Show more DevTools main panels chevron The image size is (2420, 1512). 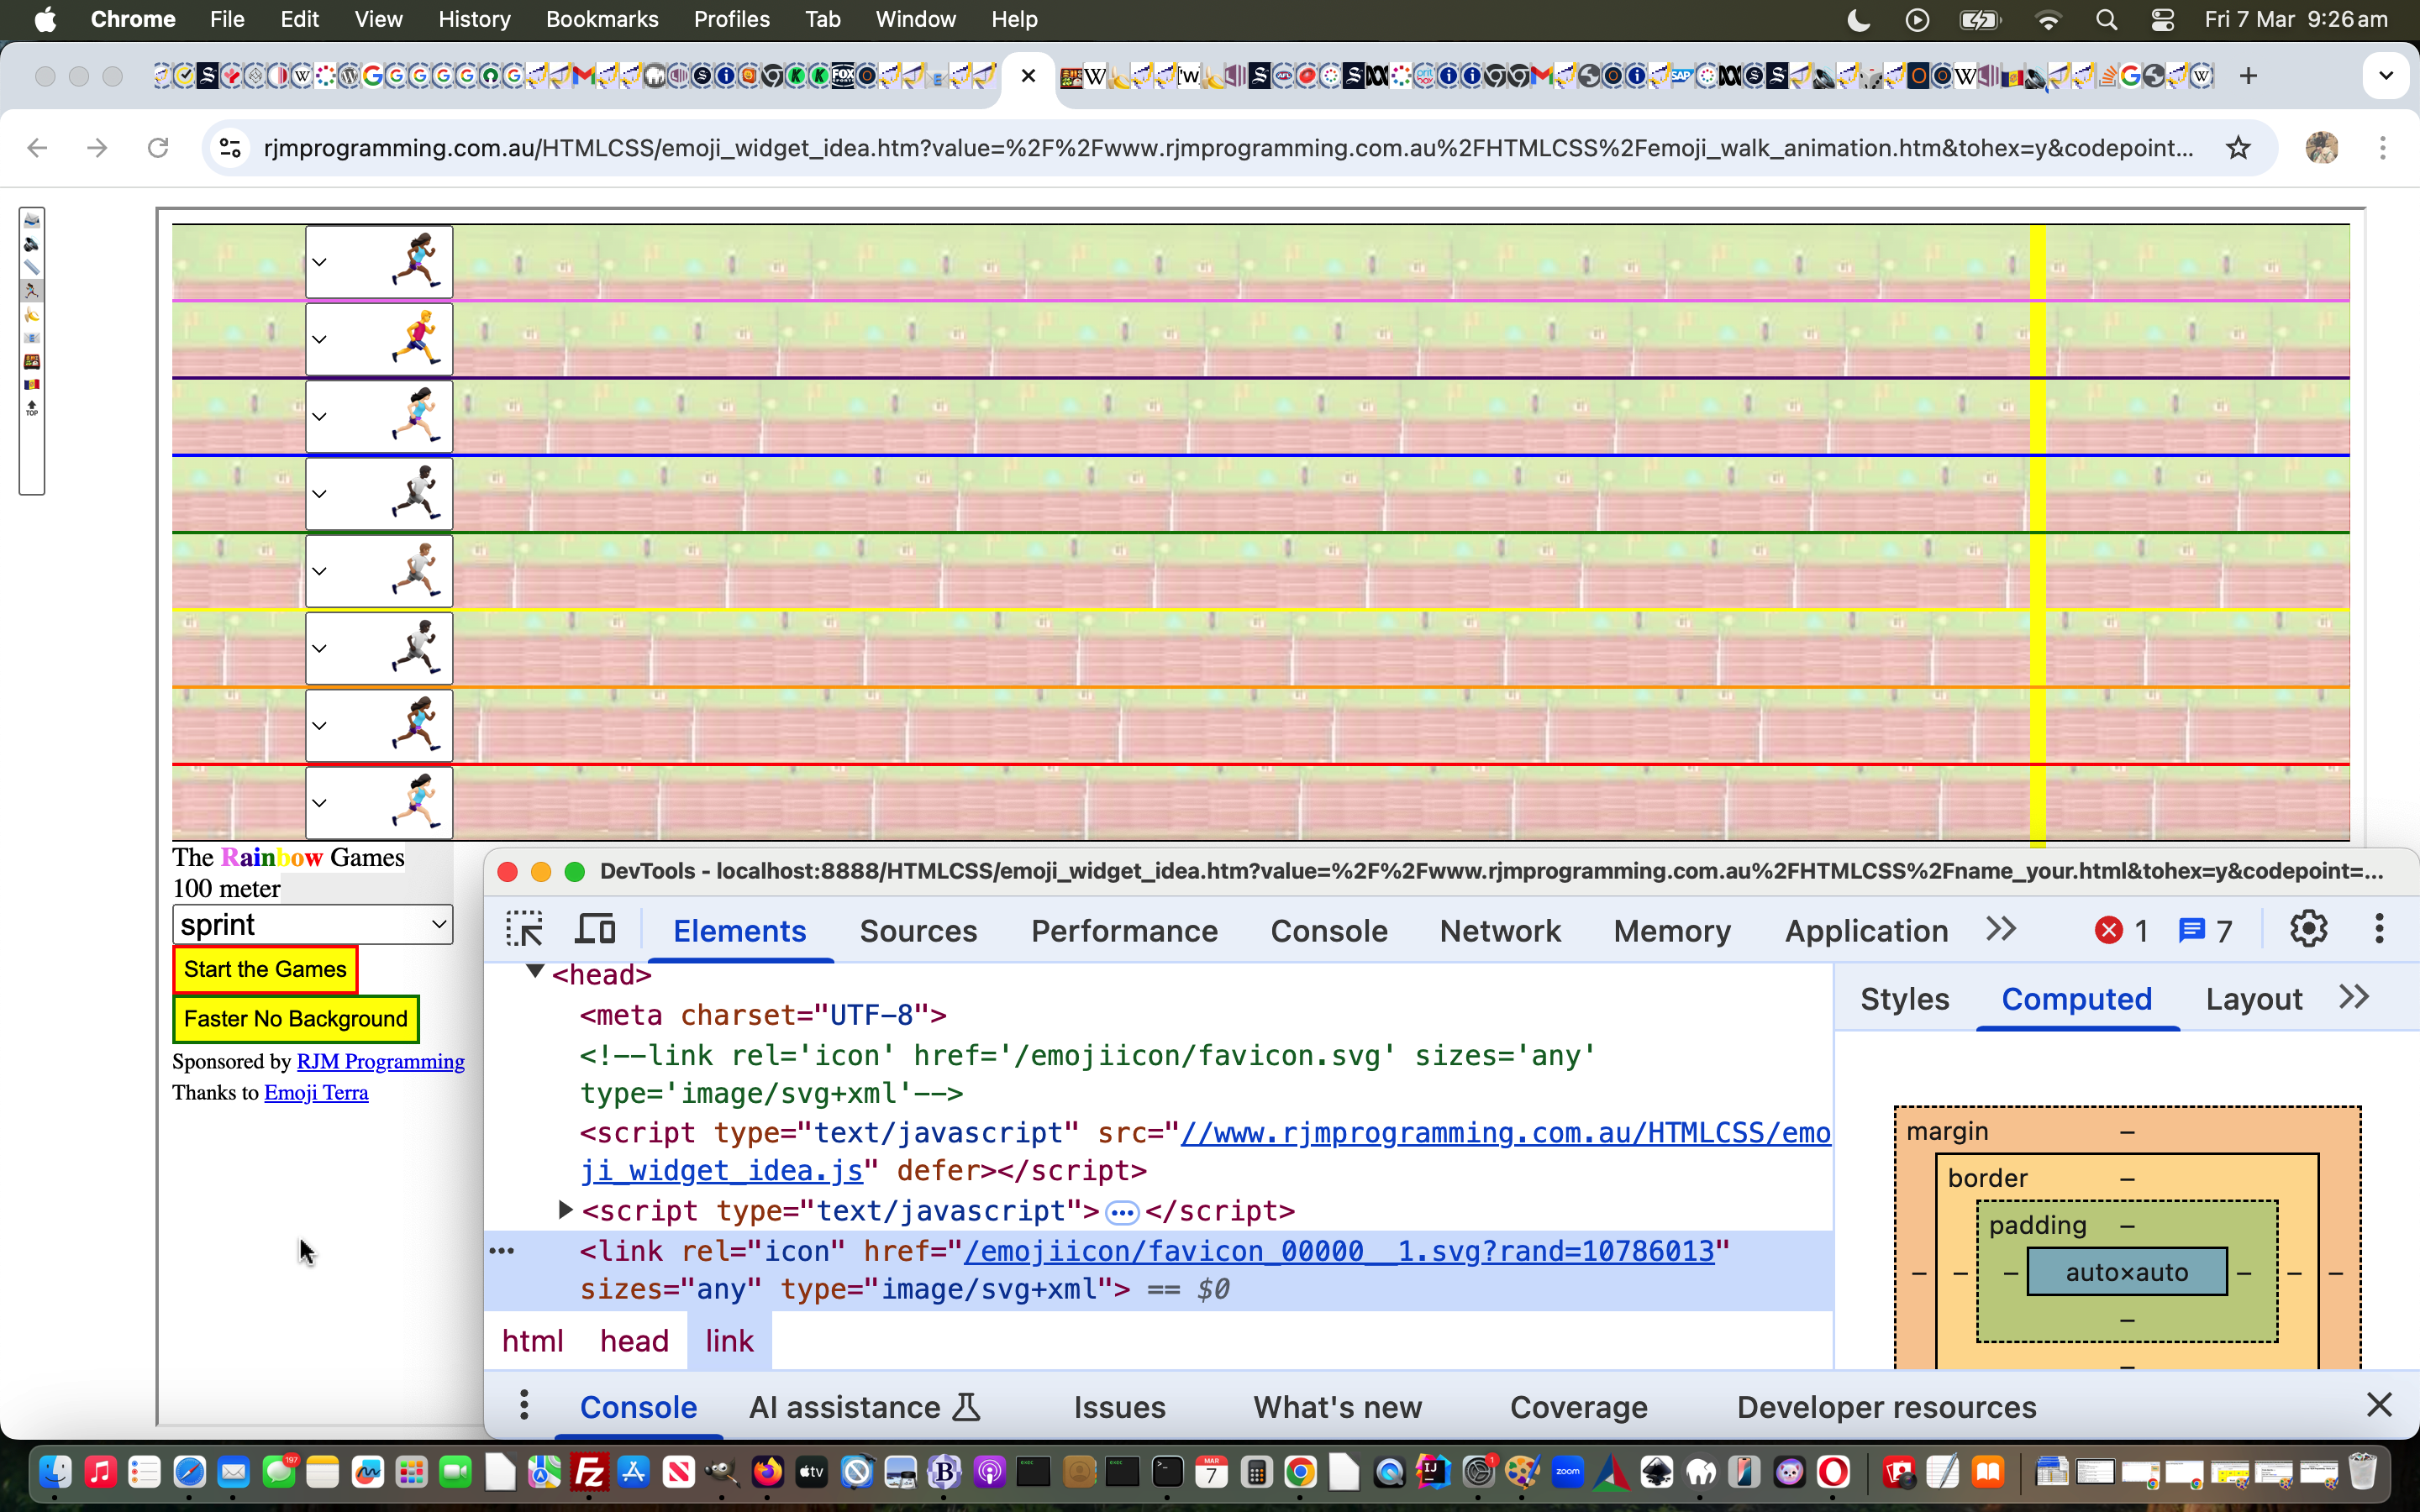(2001, 930)
